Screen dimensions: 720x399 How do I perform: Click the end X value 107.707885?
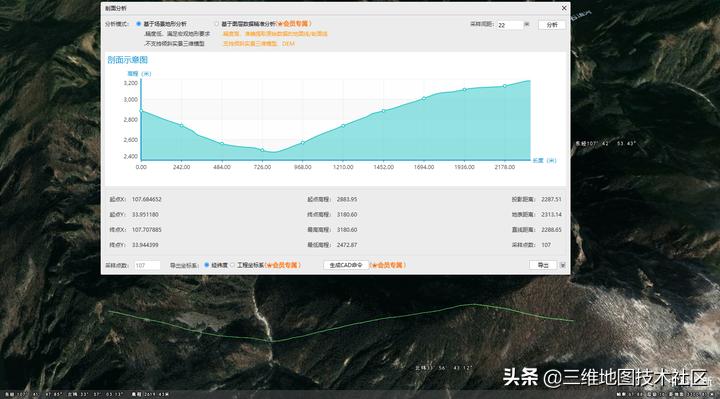point(146,230)
